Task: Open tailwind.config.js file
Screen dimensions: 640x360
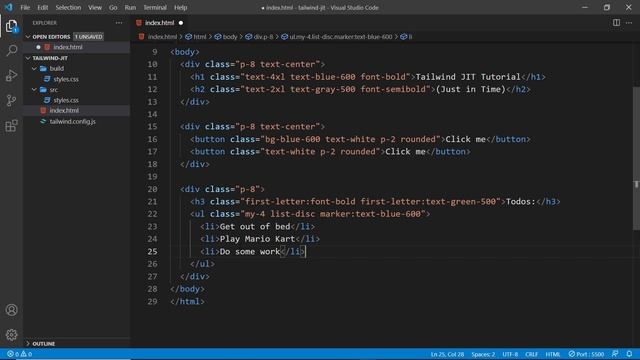Action: click(x=73, y=121)
